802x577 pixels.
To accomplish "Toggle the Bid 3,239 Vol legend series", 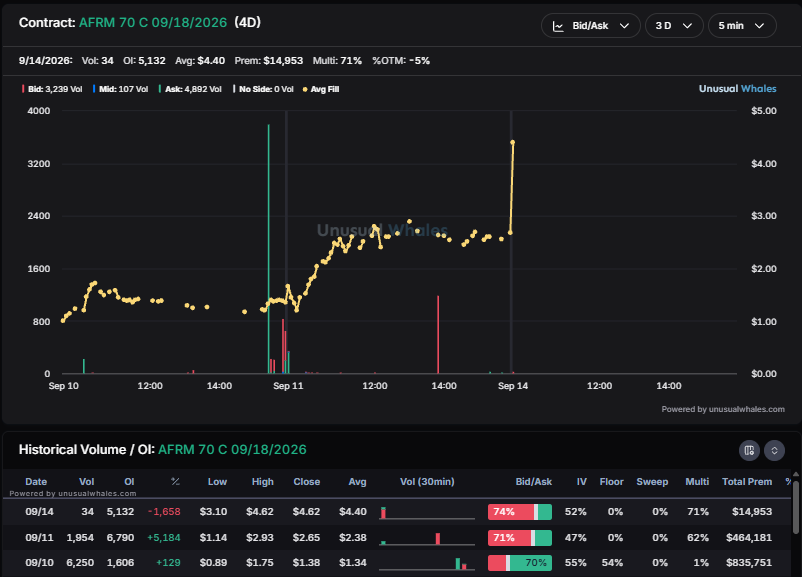I will click(52, 89).
